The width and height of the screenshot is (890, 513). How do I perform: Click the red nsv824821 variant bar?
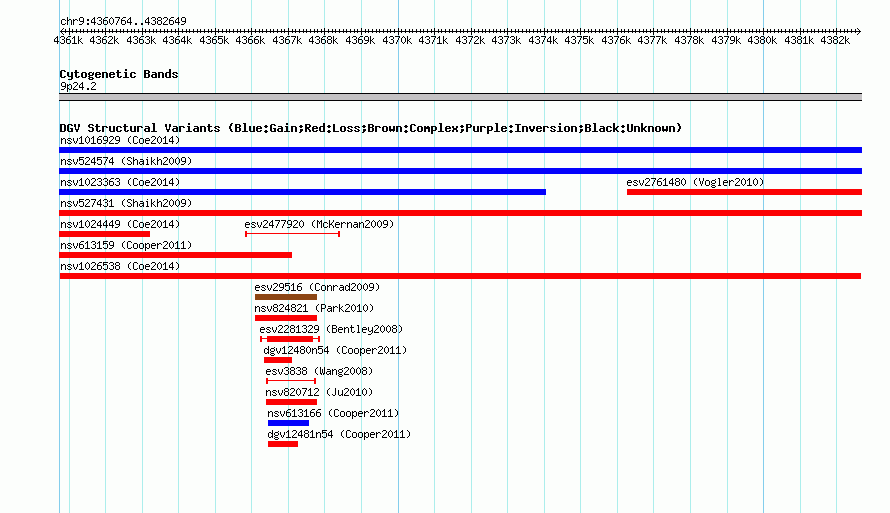click(286, 318)
